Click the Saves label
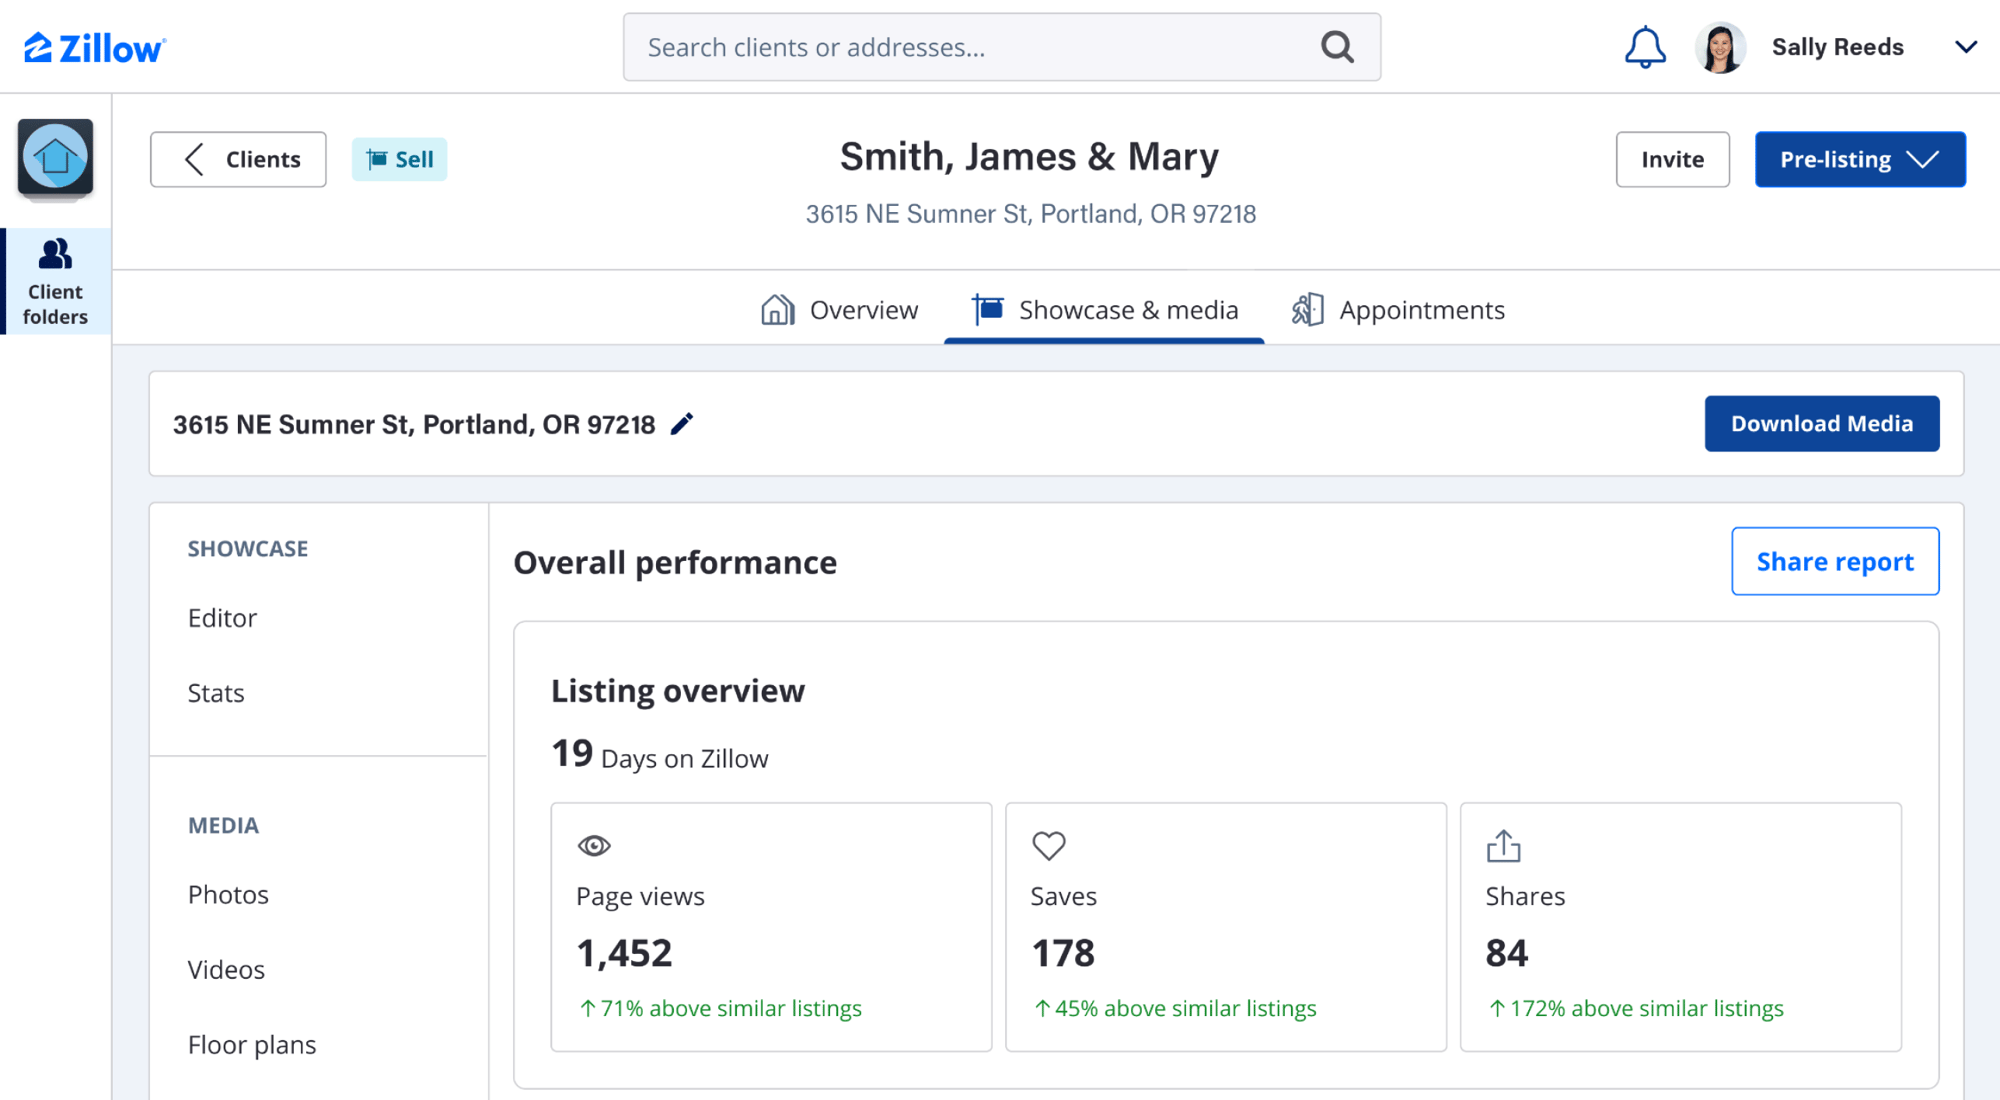This screenshot has width=2000, height=1100. (x=1064, y=896)
